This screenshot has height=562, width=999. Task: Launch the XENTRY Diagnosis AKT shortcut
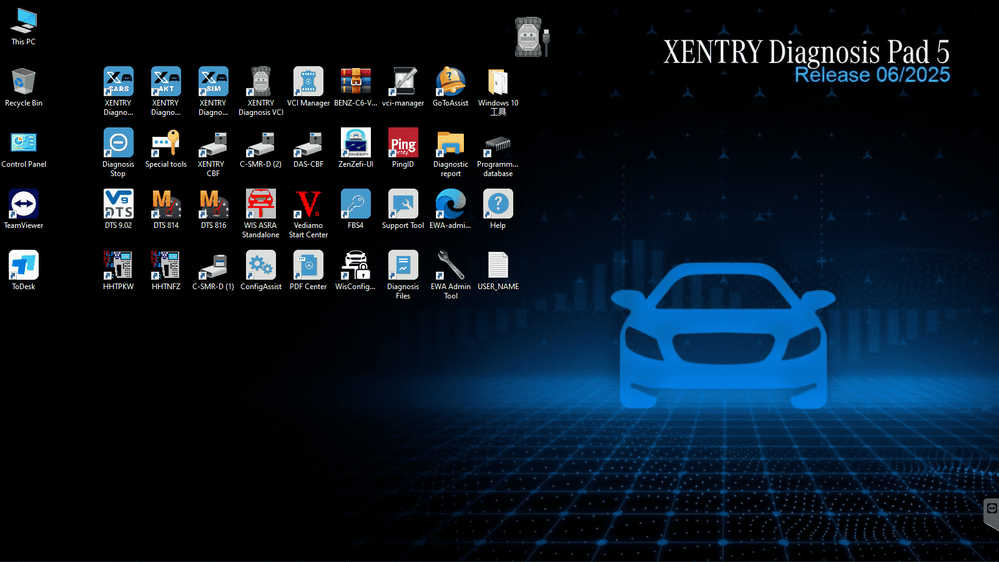[165, 82]
